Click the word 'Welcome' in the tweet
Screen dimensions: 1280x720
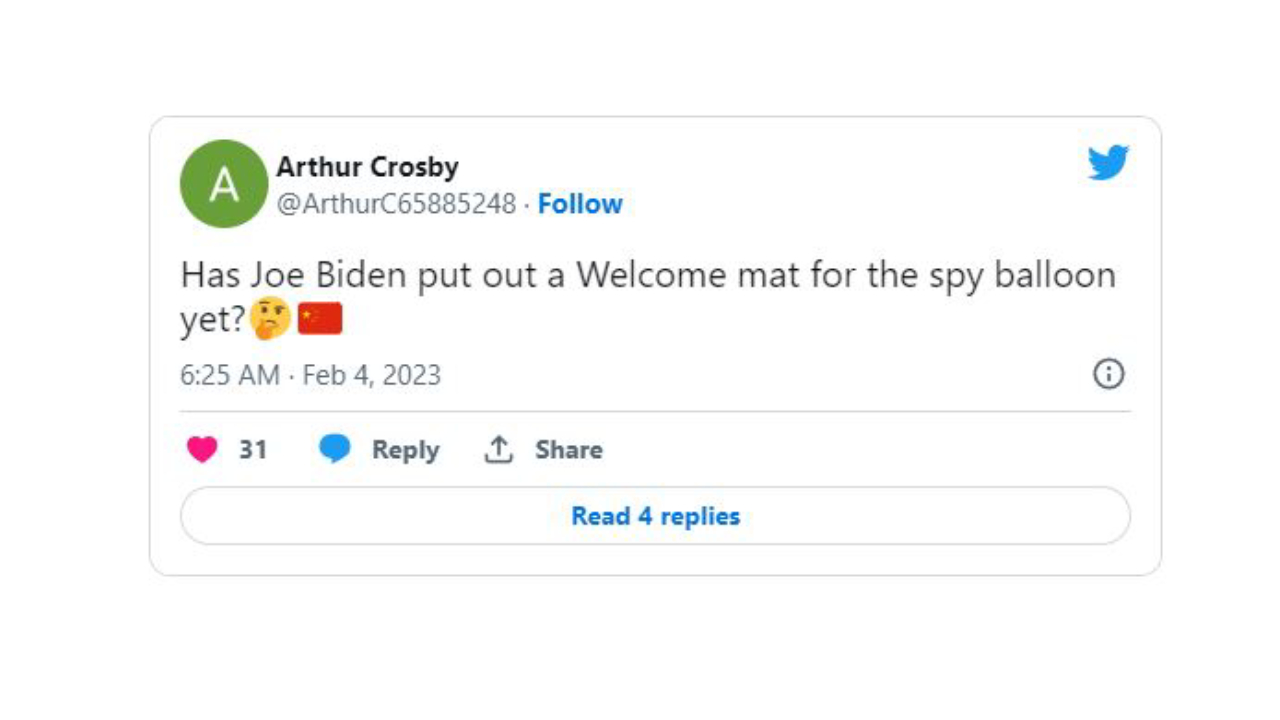click(641, 275)
